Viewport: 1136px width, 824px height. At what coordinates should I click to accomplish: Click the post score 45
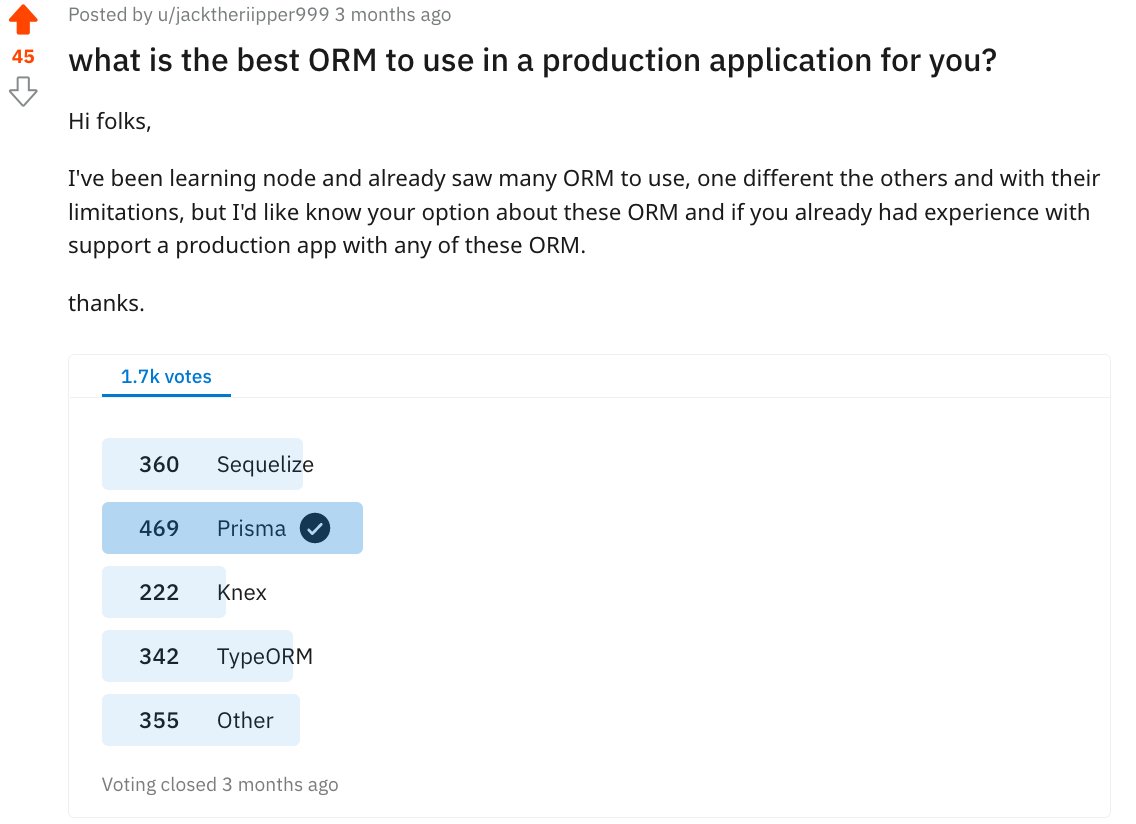[23, 57]
